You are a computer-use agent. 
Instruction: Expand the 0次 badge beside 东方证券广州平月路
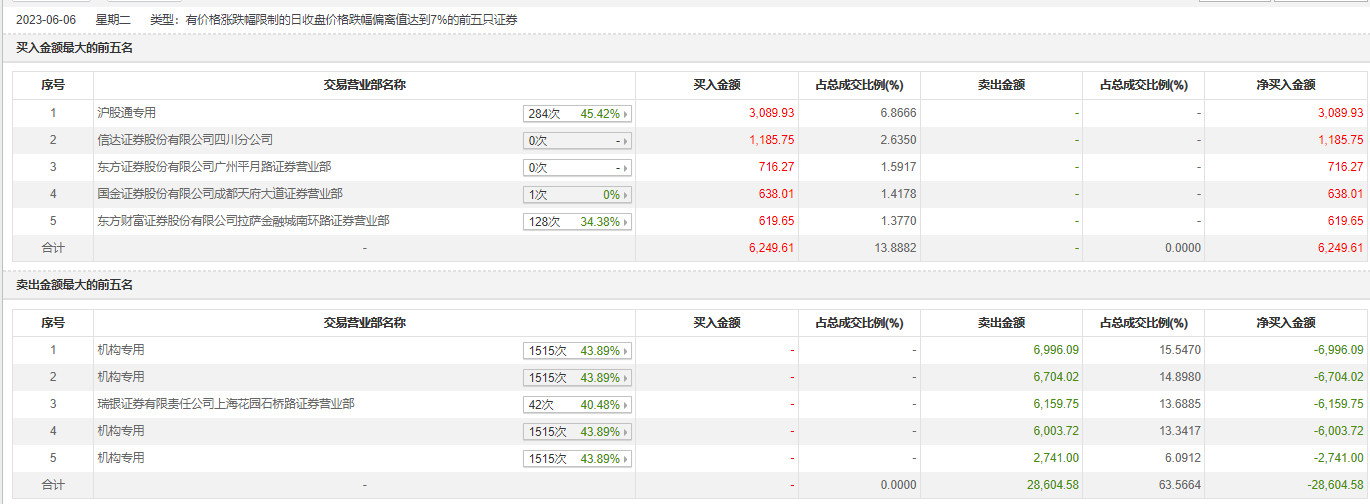click(x=578, y=168)
